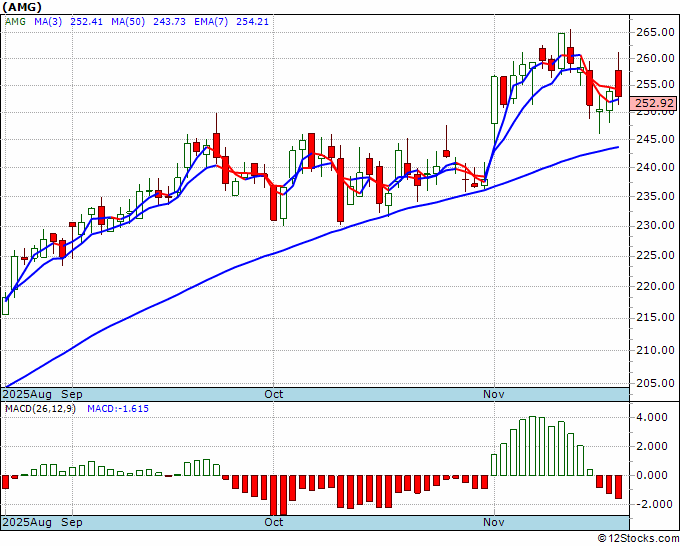Click the 235.00 price axis label
Screen dimensions: 680x546
[655, 196]
